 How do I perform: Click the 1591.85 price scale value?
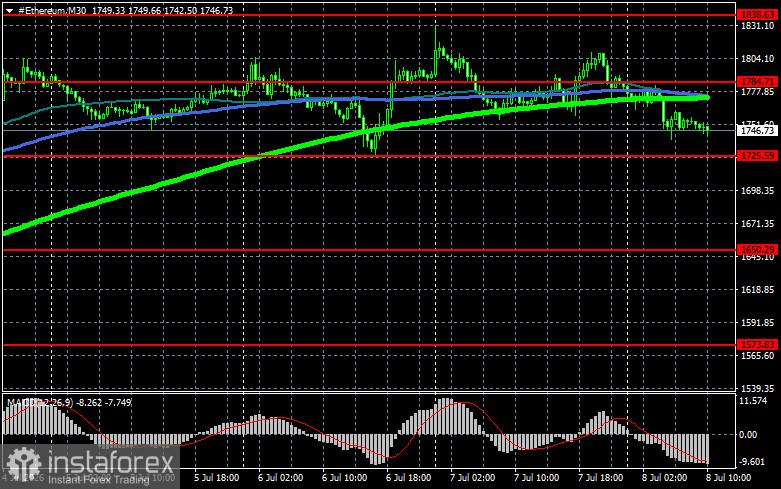[x=758, y=323]
